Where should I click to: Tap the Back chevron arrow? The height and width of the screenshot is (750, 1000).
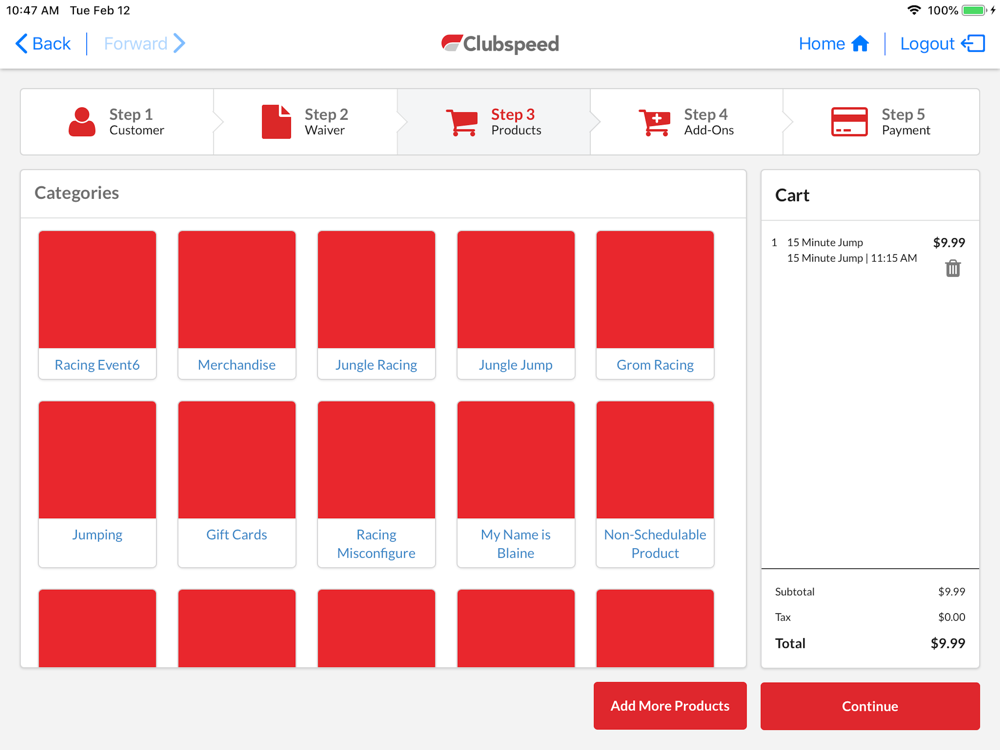[x=21, y=43]
